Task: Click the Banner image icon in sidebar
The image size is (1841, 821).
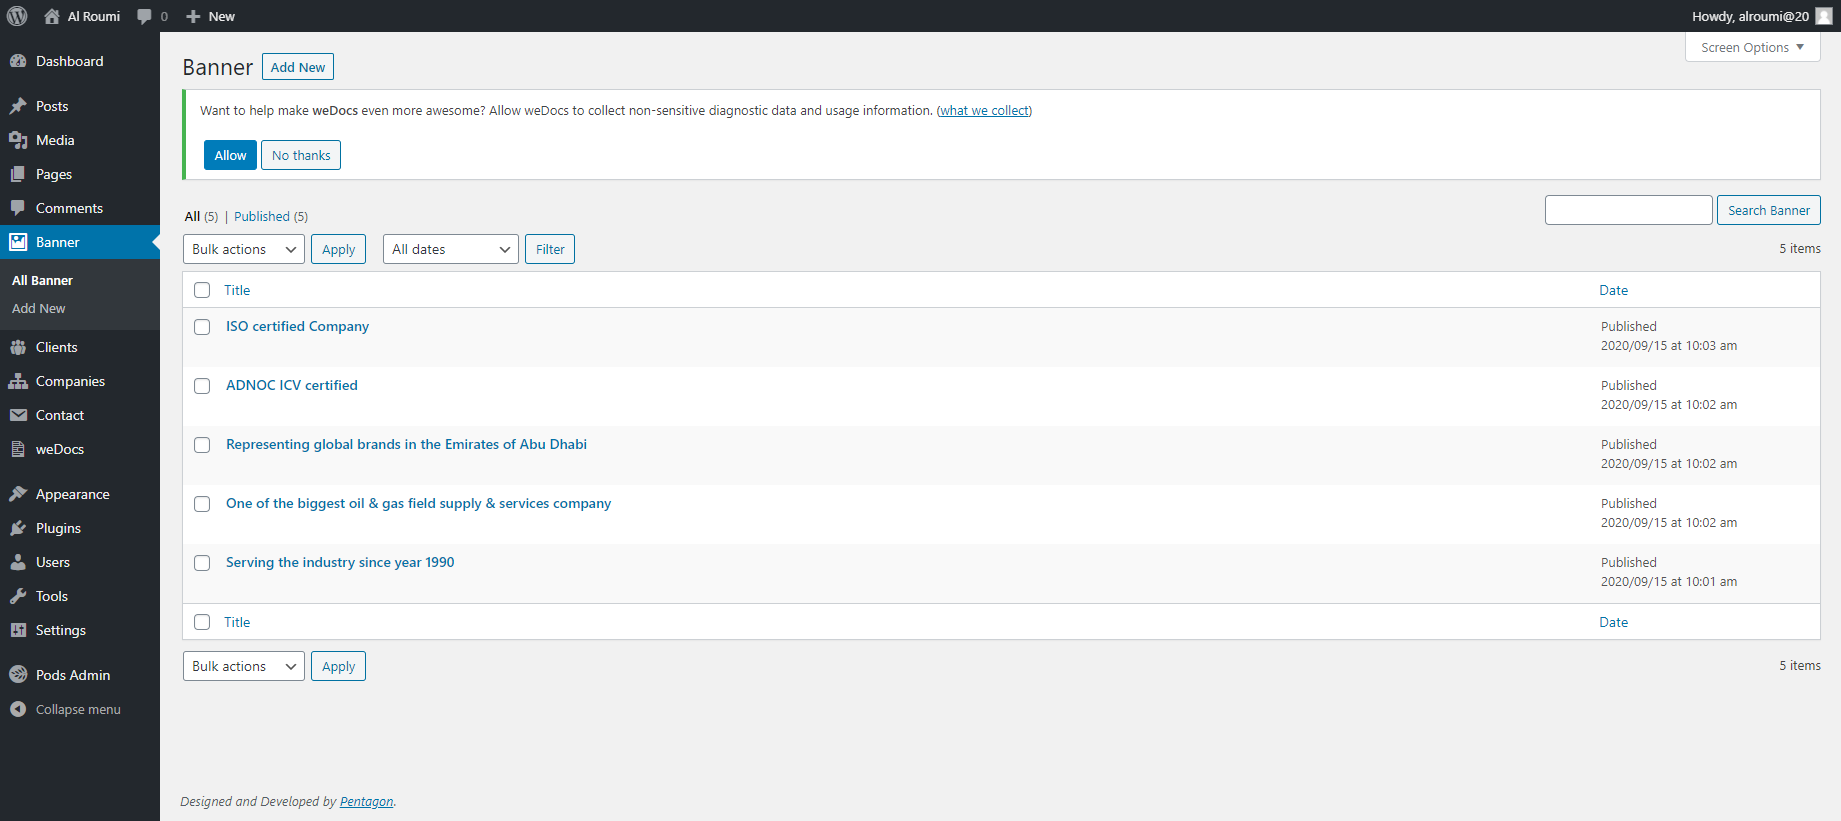Action: click(x=18, y=242)
